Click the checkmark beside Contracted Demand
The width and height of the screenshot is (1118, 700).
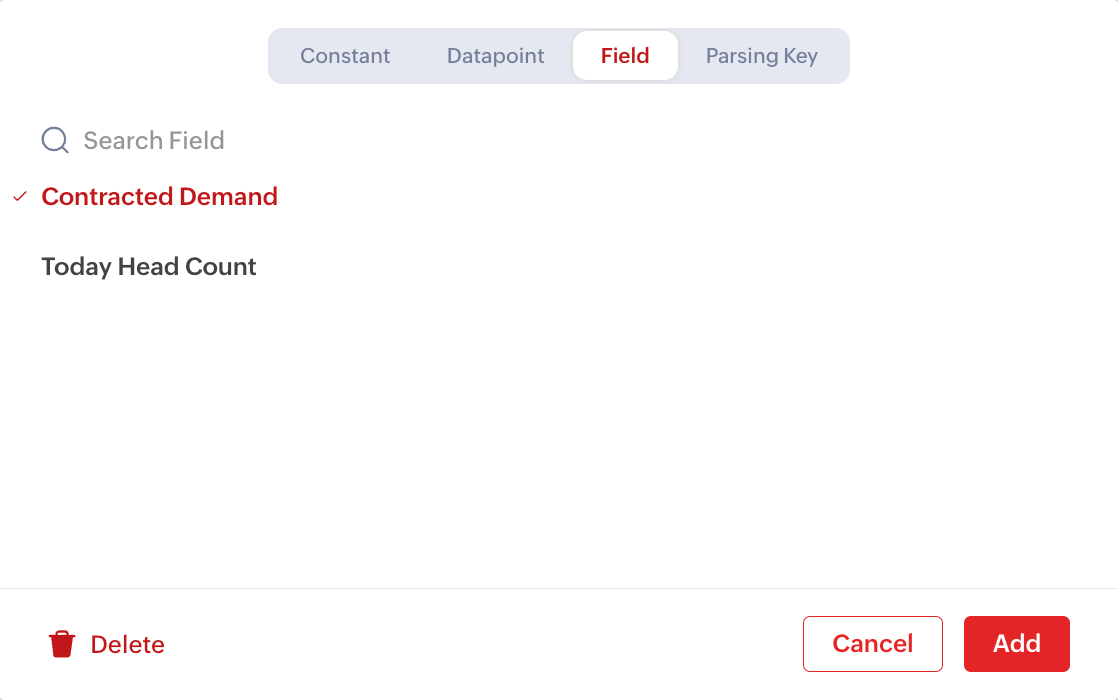pyautogui.click(x=20, y=197)
